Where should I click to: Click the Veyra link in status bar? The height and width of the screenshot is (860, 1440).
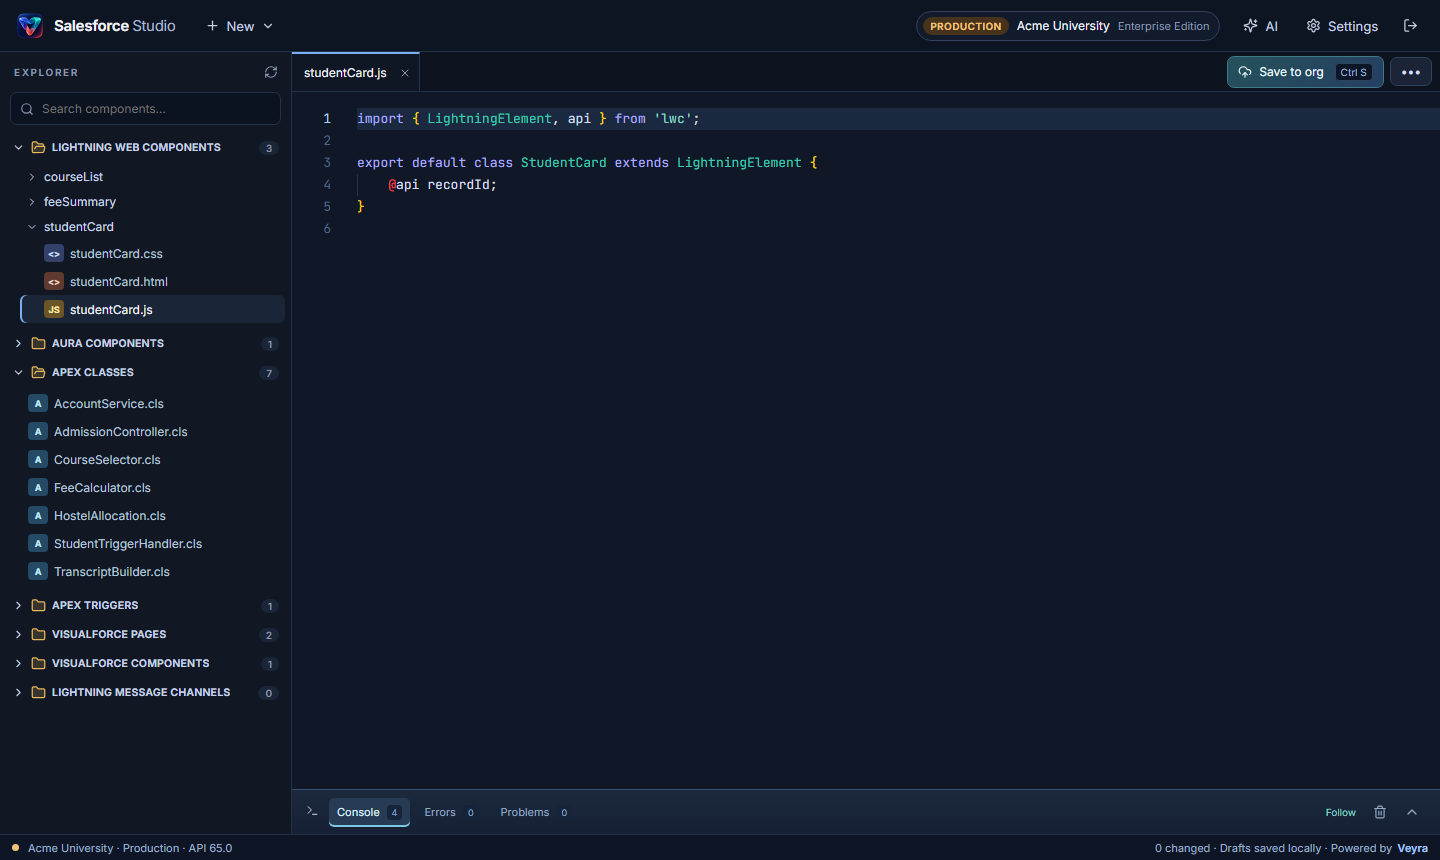click(x=1412, y=848)
